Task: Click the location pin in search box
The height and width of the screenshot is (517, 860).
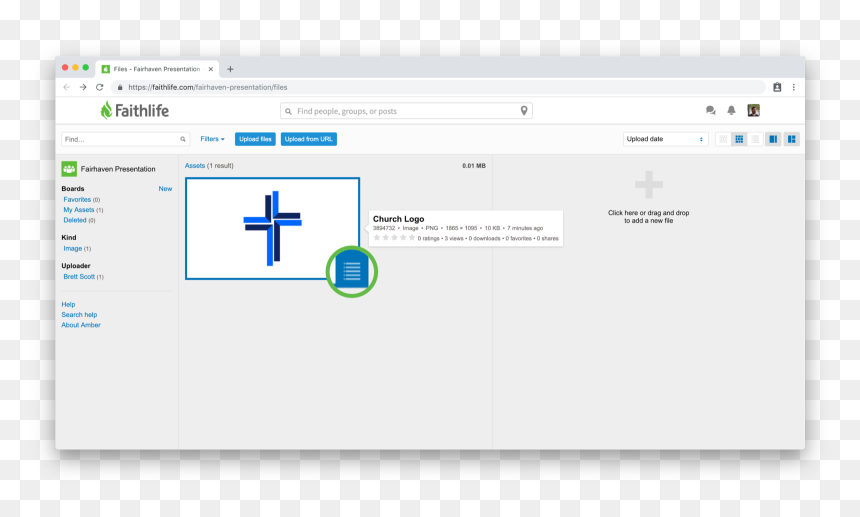Action: pos(524,111)
